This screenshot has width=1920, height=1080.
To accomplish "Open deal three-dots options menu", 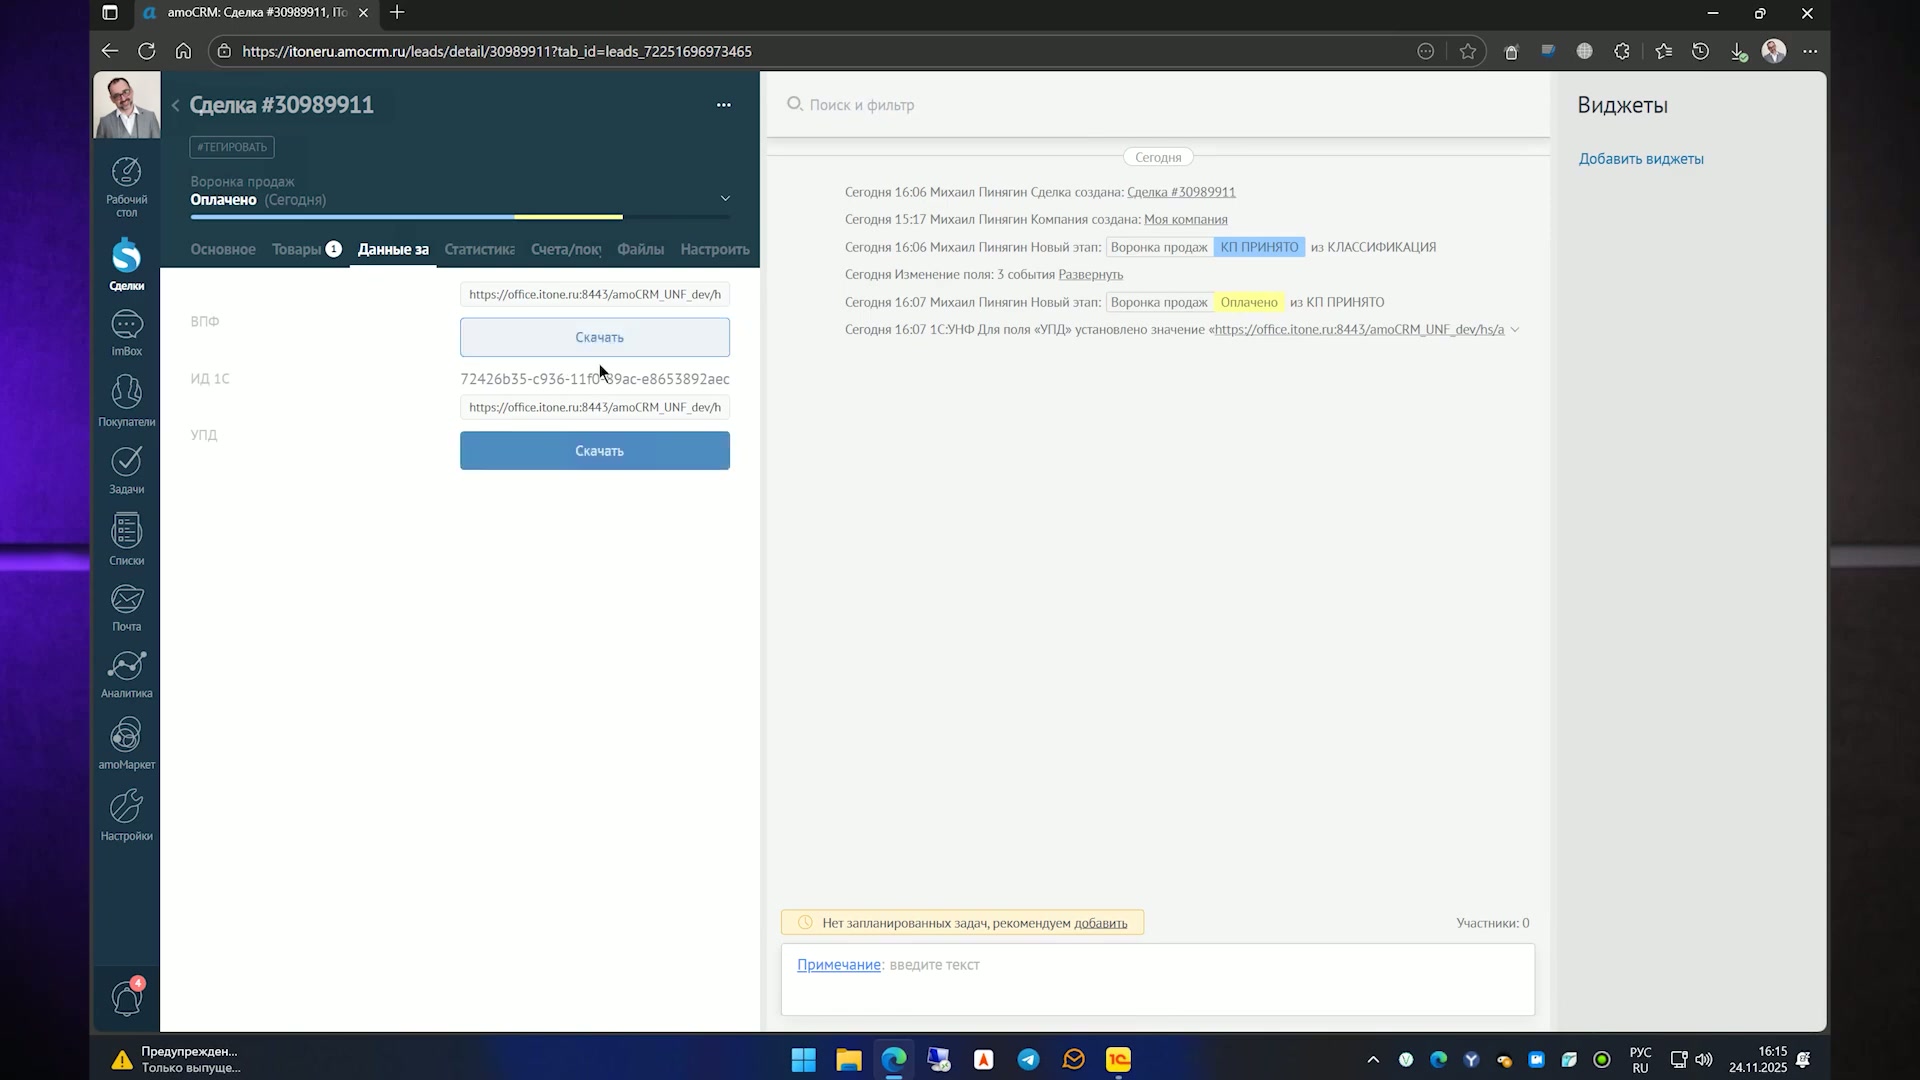I will tap(723, 105).
